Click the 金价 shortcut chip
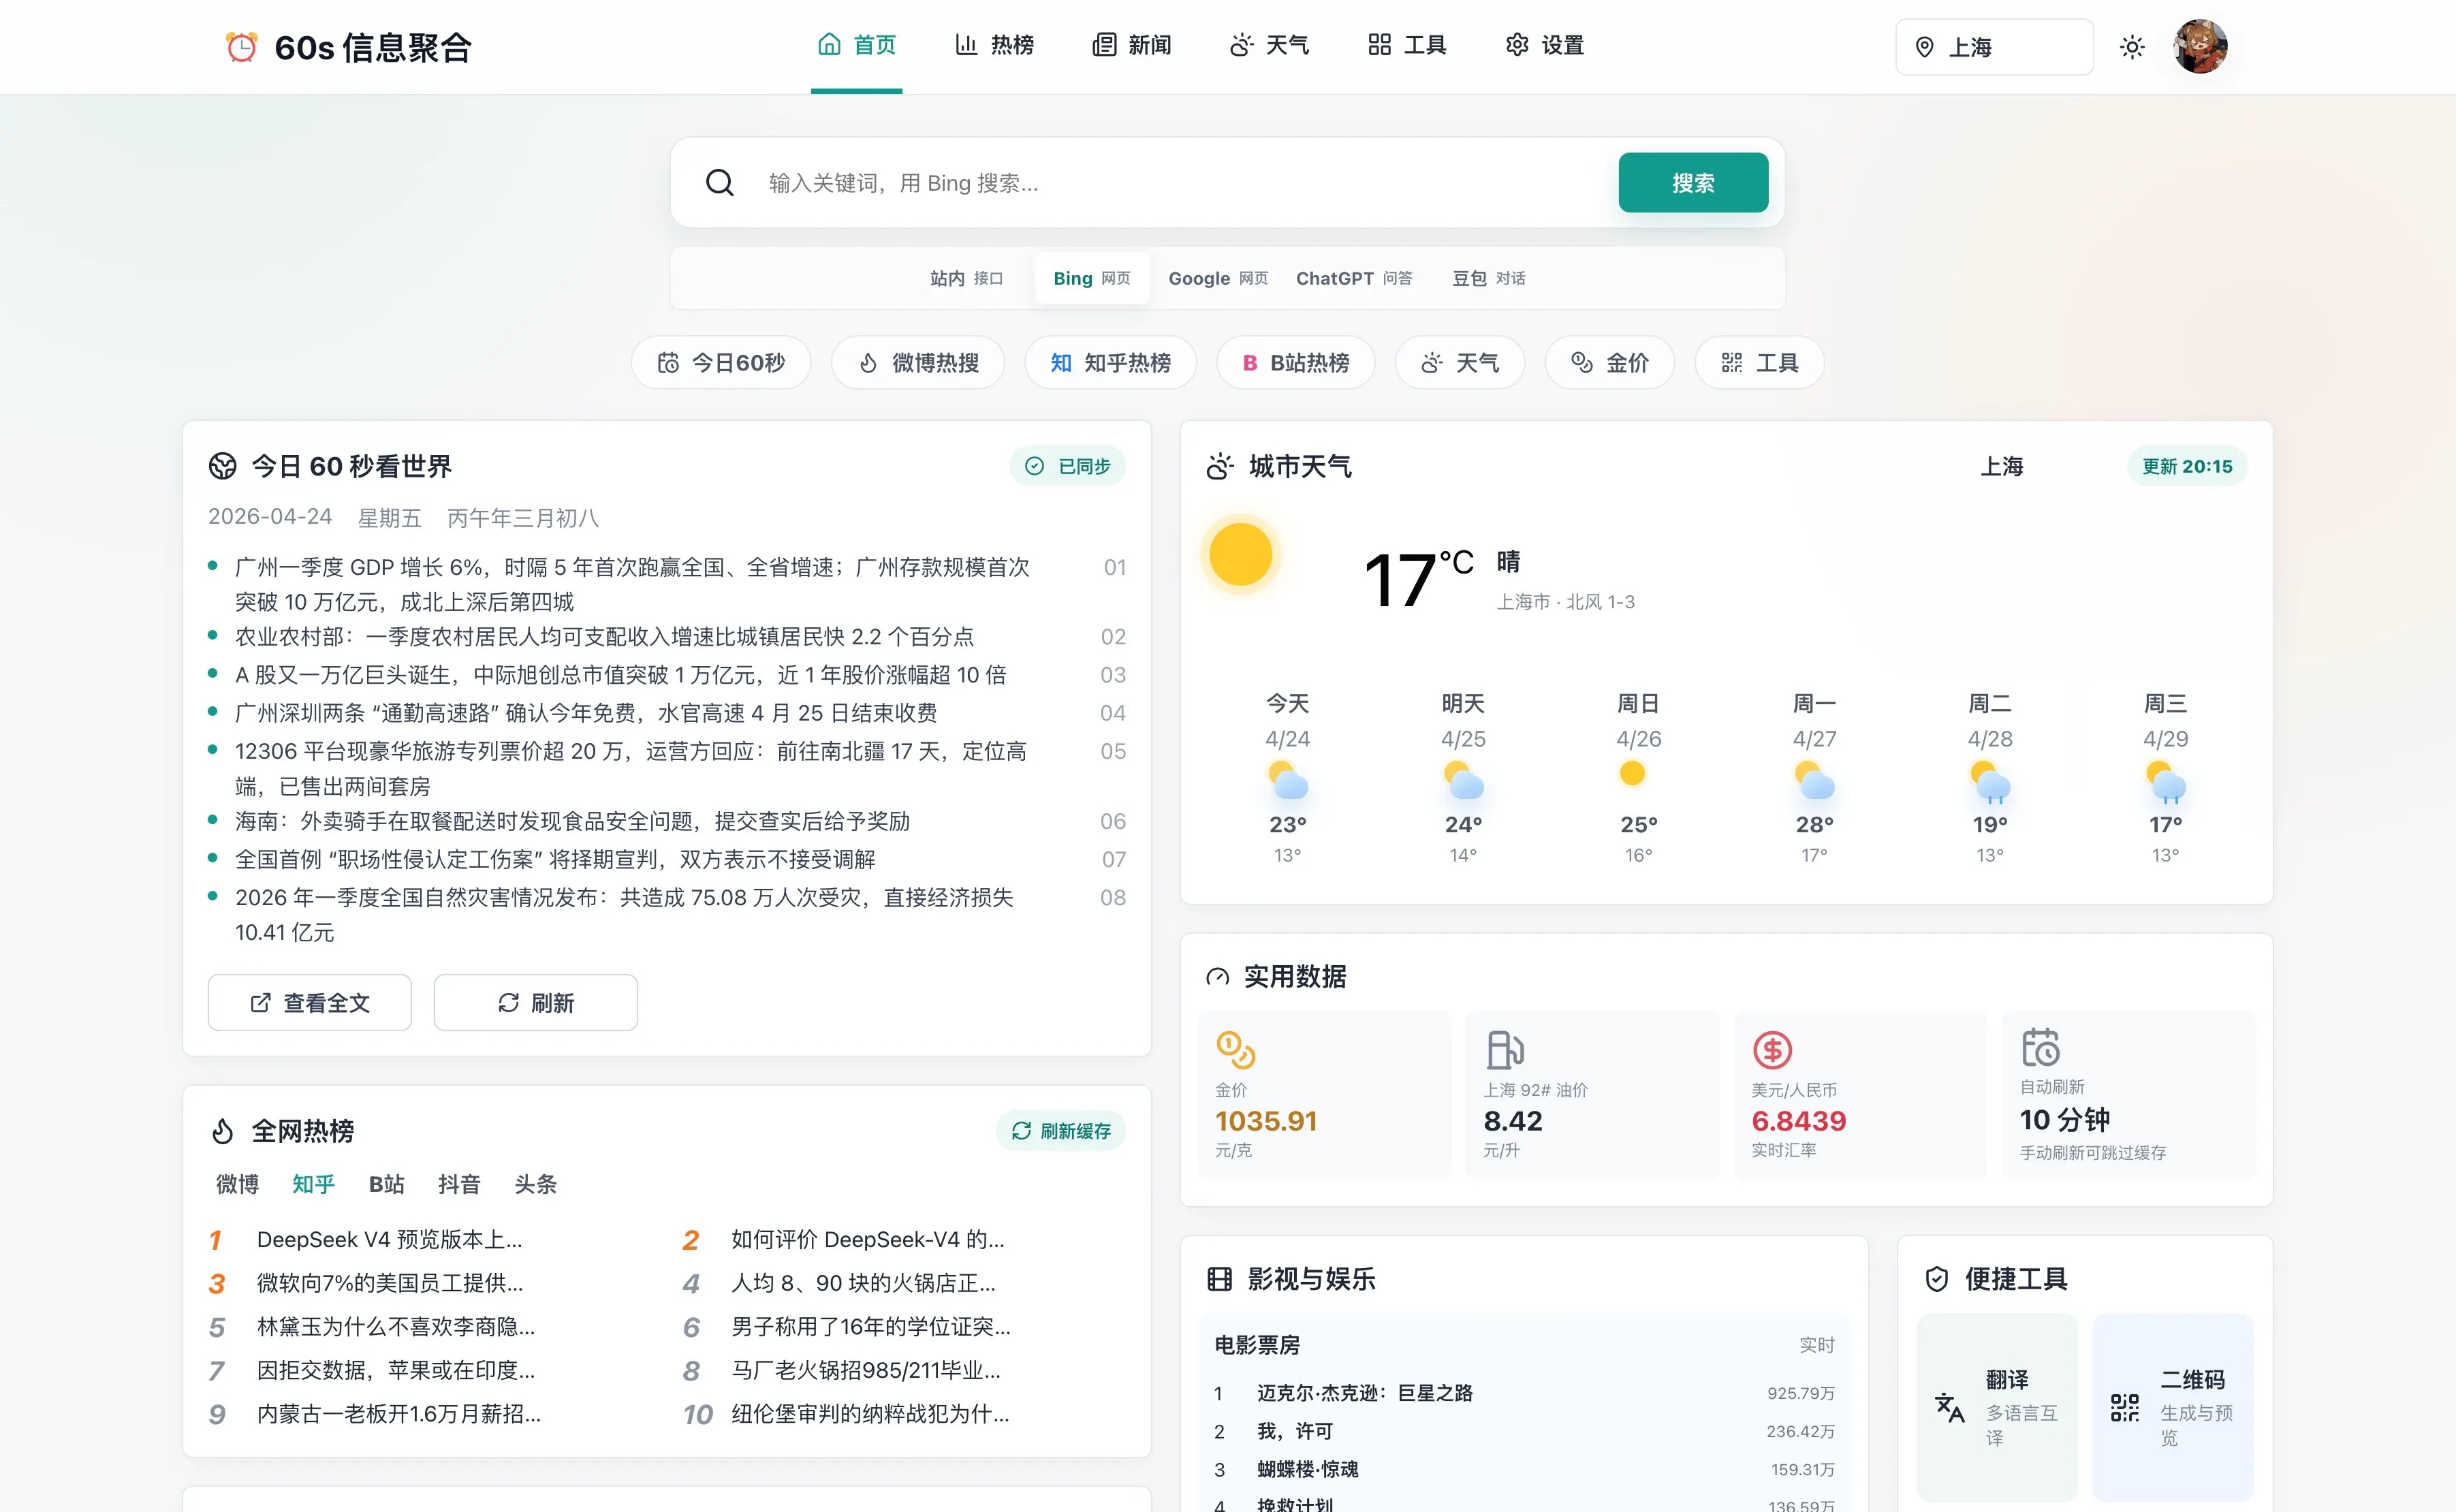The image size is (2456, 1512). point(1609,363)
